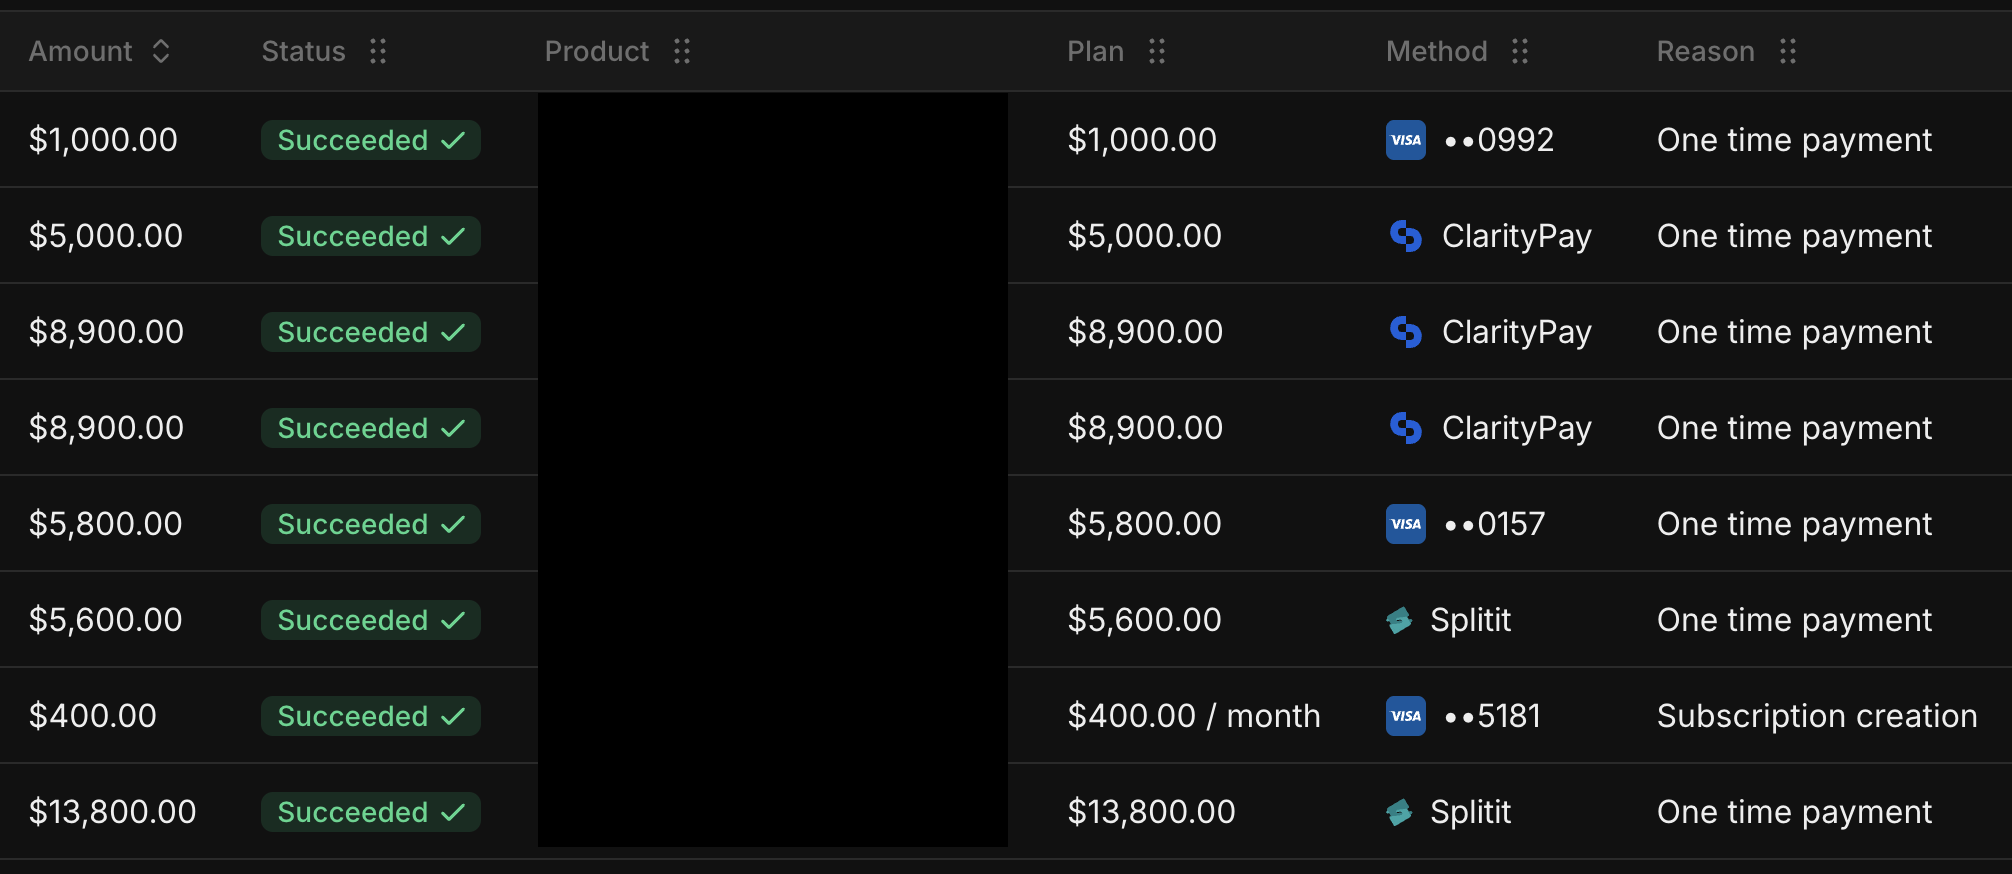Click Succeeded badge in $1,000.00 row

tap(371, 140)
